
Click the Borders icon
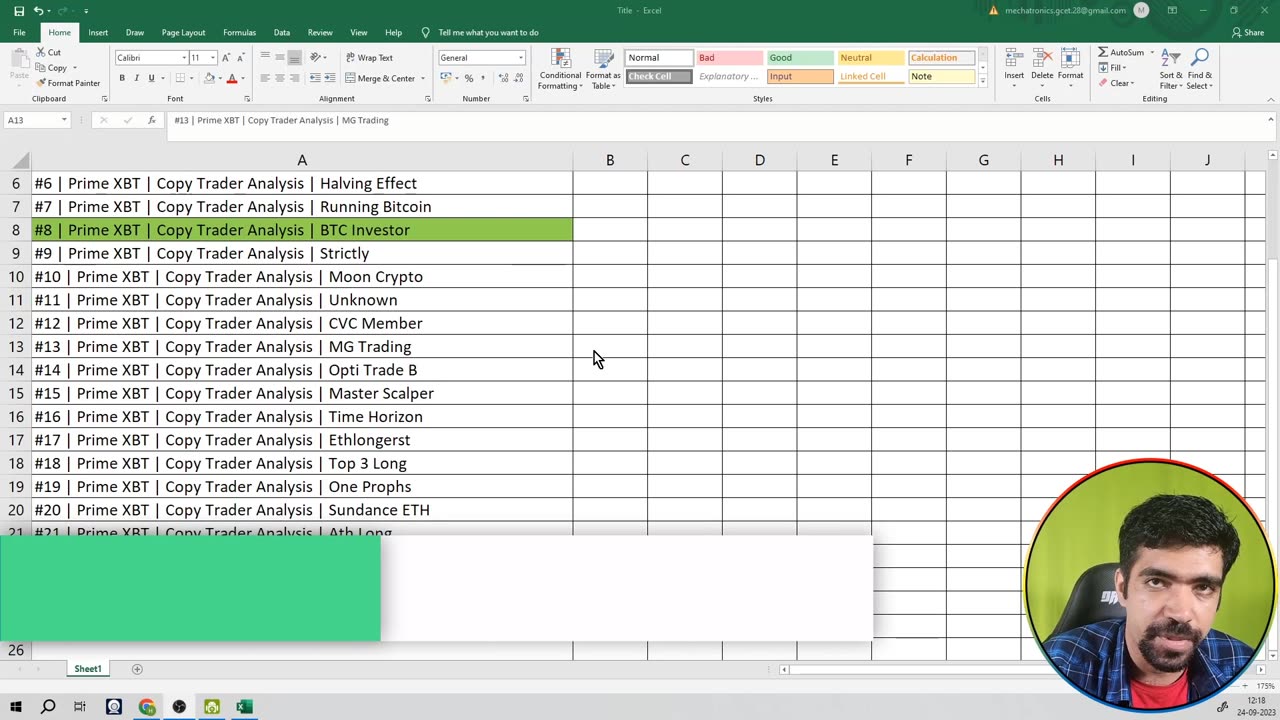[181, 78]
